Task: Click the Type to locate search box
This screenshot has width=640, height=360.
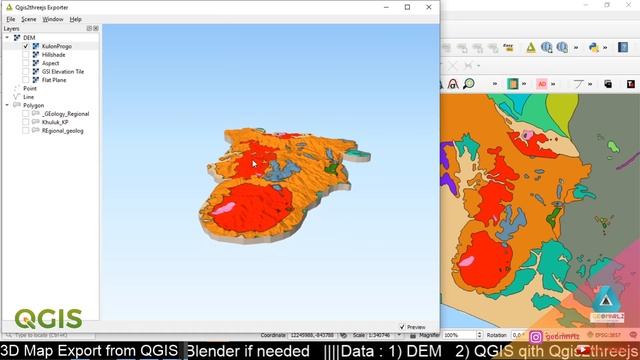Action: tap(49, 335)
